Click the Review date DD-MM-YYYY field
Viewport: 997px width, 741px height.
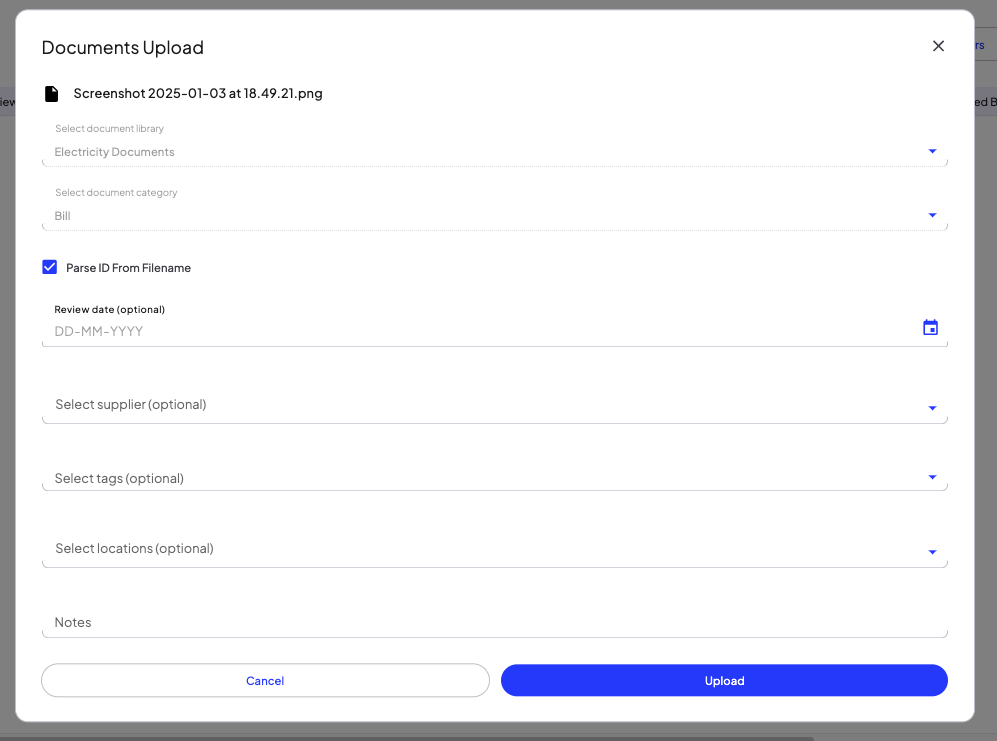(400, 330)
